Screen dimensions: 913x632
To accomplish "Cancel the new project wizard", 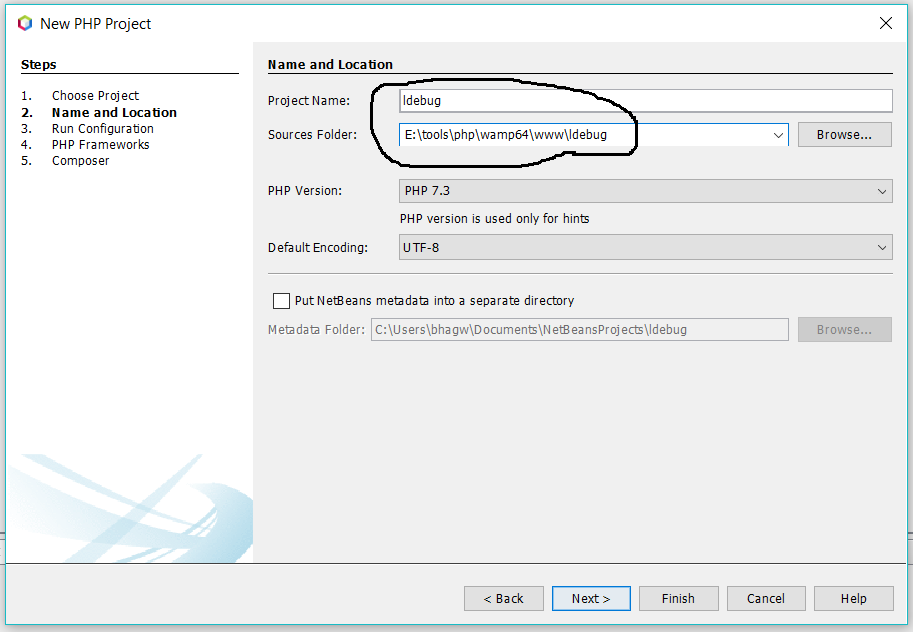I will click(766, 598).
